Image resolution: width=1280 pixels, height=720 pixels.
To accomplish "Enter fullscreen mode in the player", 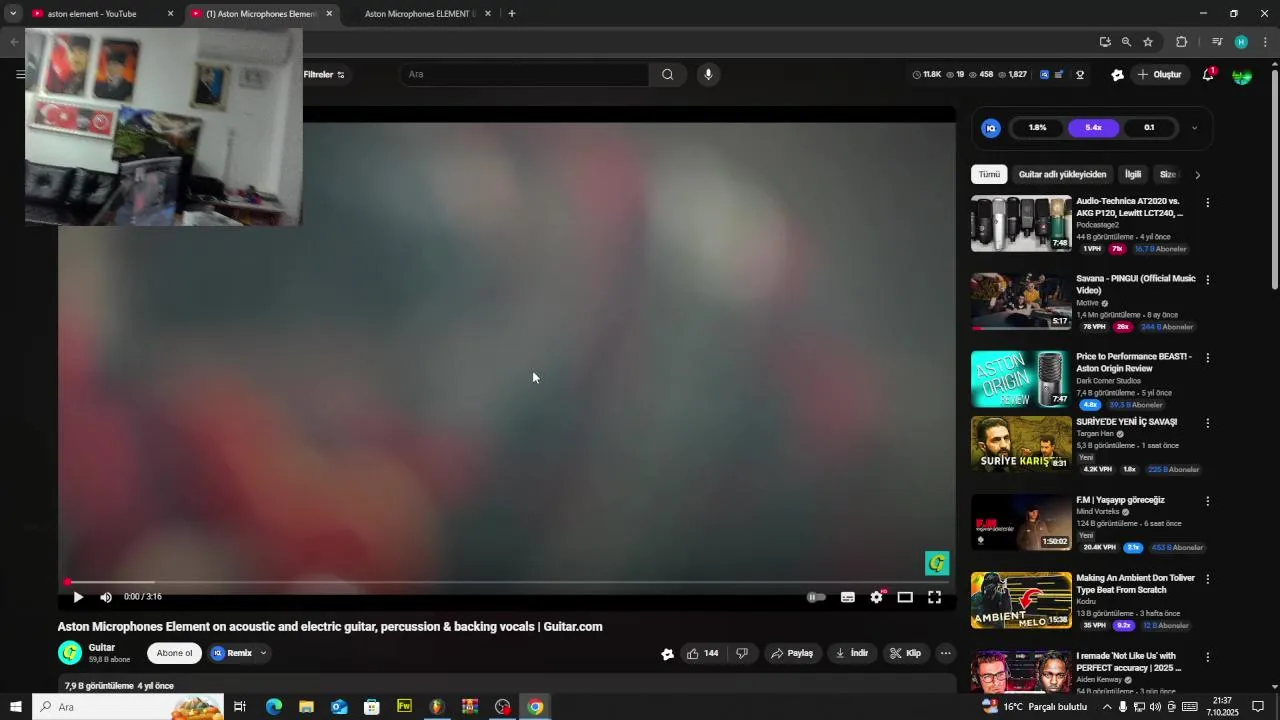I will point(934,597).
